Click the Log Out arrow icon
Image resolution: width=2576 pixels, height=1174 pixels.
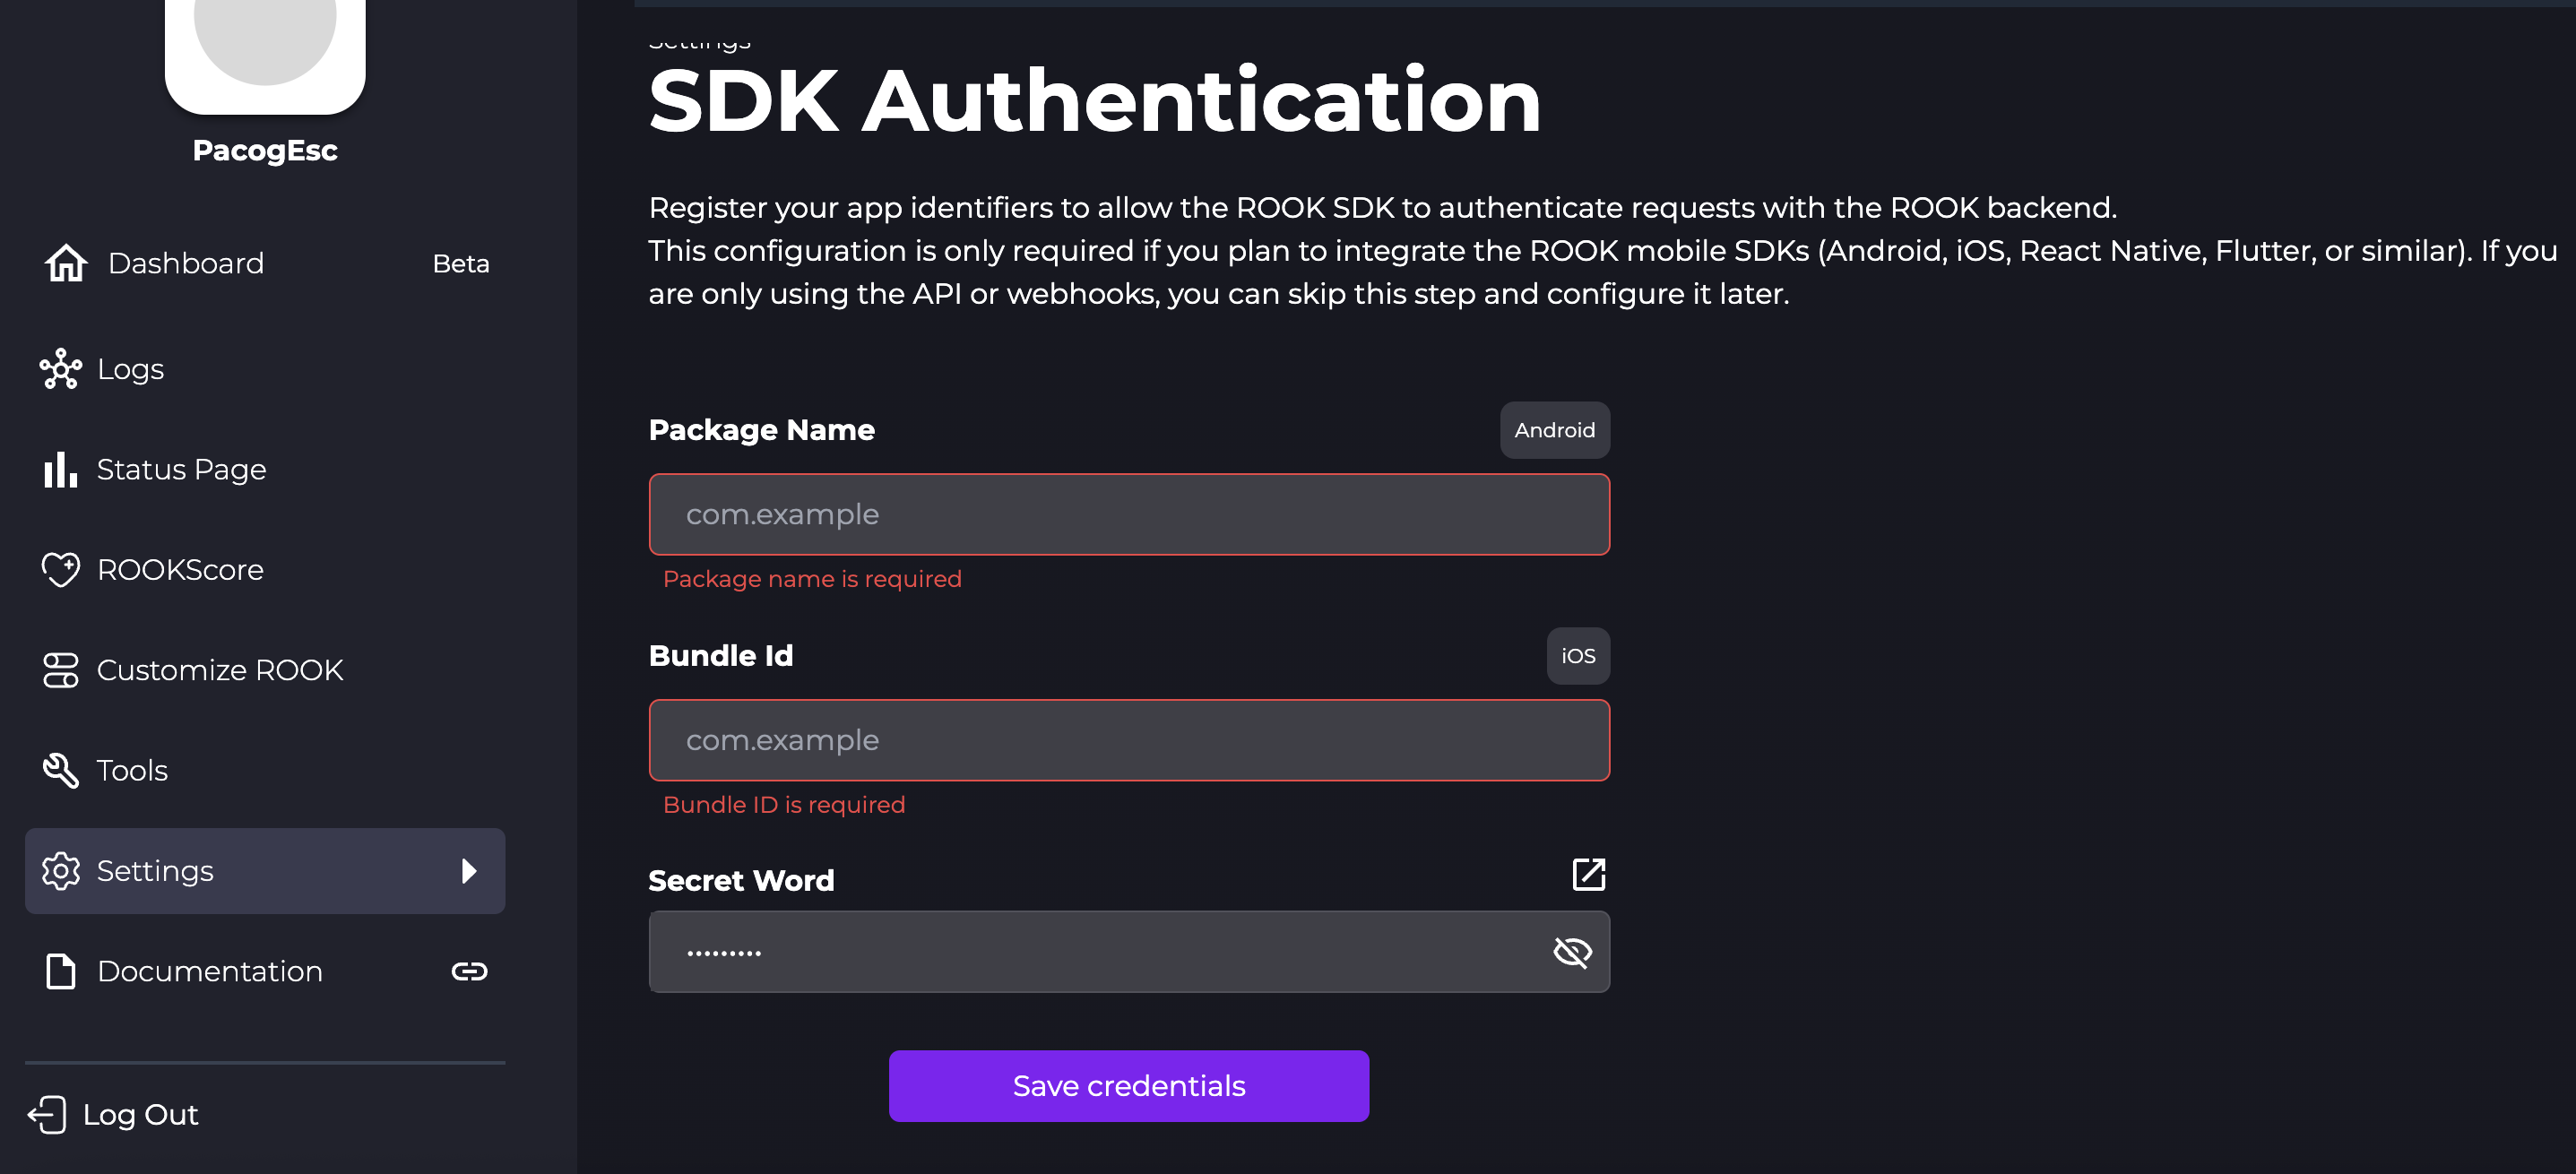click(47, 1114)
